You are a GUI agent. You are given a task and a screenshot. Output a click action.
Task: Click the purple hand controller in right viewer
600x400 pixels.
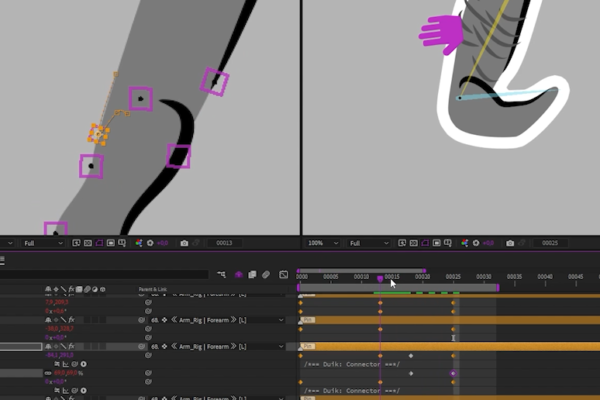439,32
